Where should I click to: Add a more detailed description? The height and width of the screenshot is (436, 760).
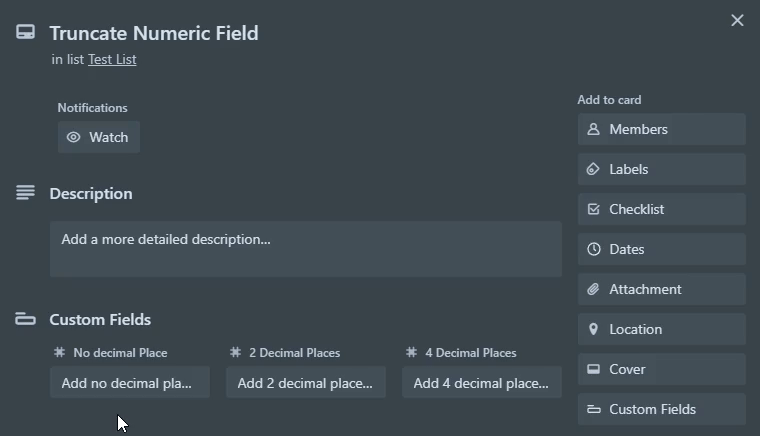306,249
